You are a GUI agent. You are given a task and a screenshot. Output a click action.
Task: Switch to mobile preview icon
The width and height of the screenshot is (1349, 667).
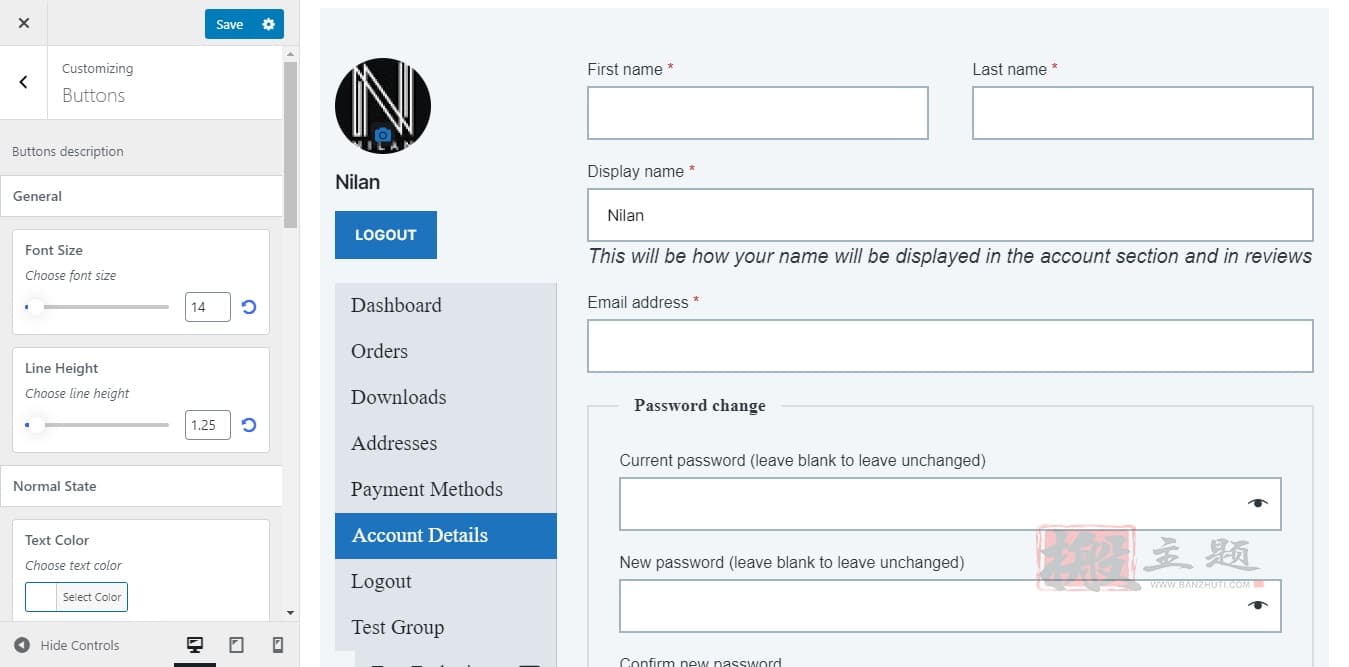pyautogui.click(x=278, y=645)
